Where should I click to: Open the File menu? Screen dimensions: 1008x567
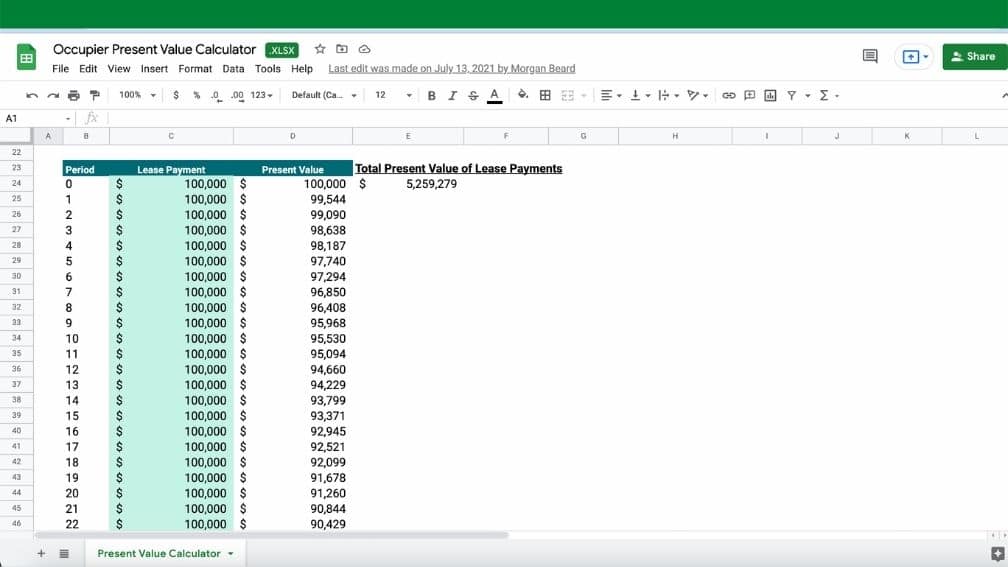tap(60, 69)
